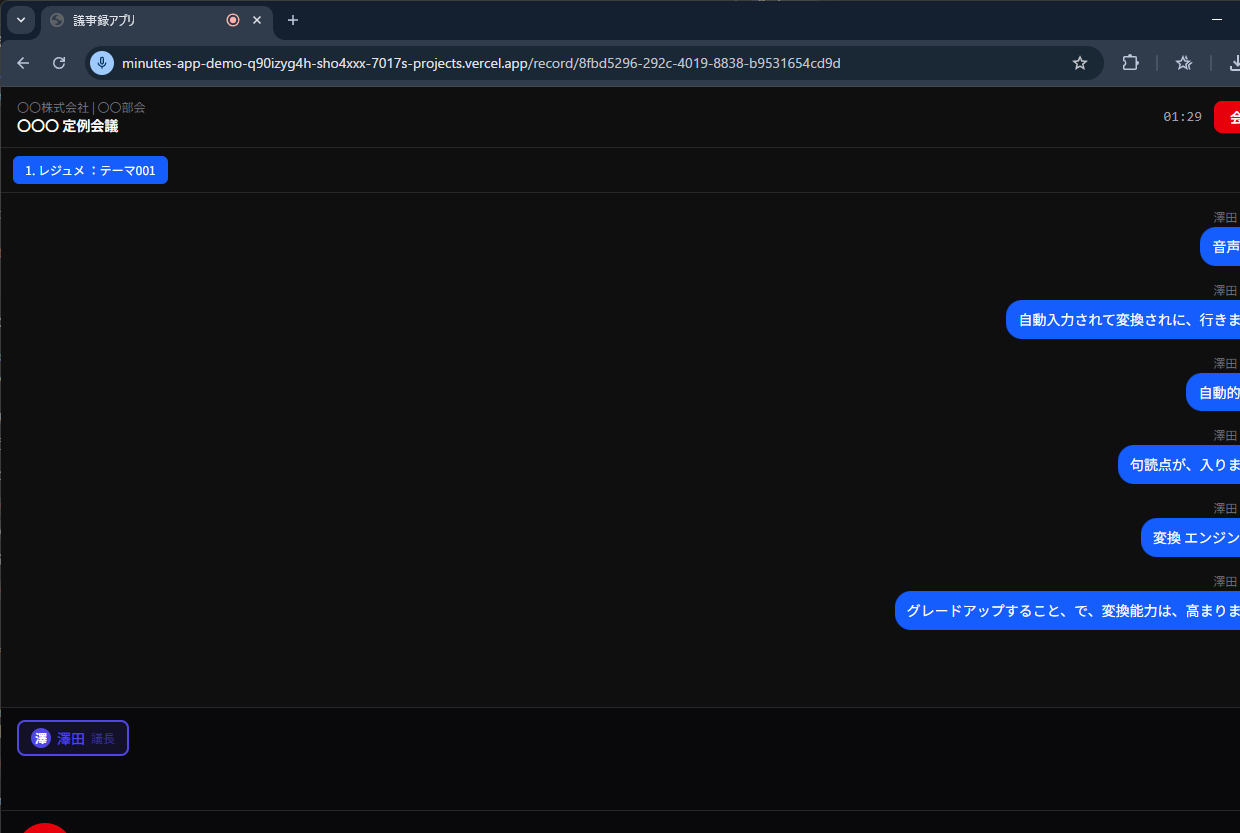Reload the minutes app page
The image size is (1240, 833).
[59, 63]
